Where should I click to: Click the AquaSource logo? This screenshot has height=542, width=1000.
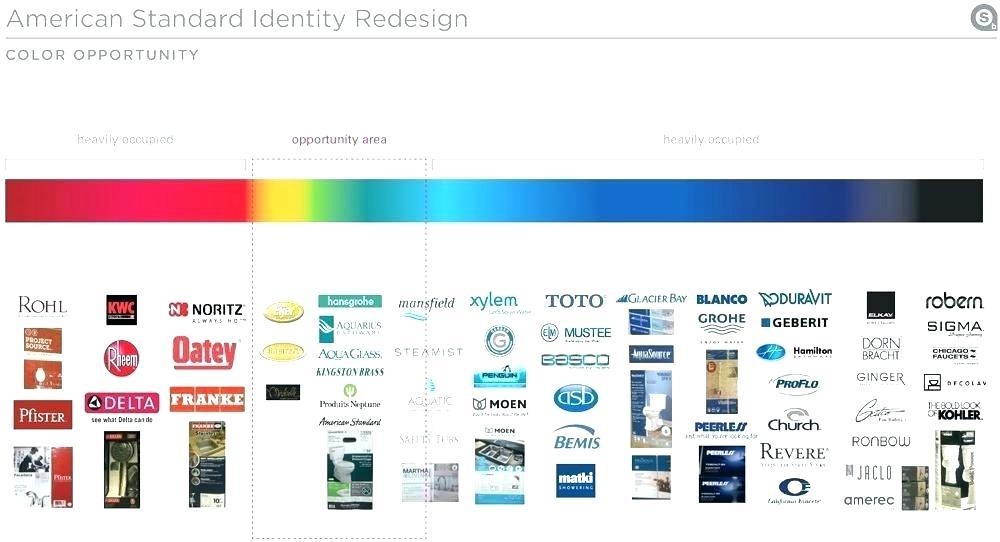[651, 353]
